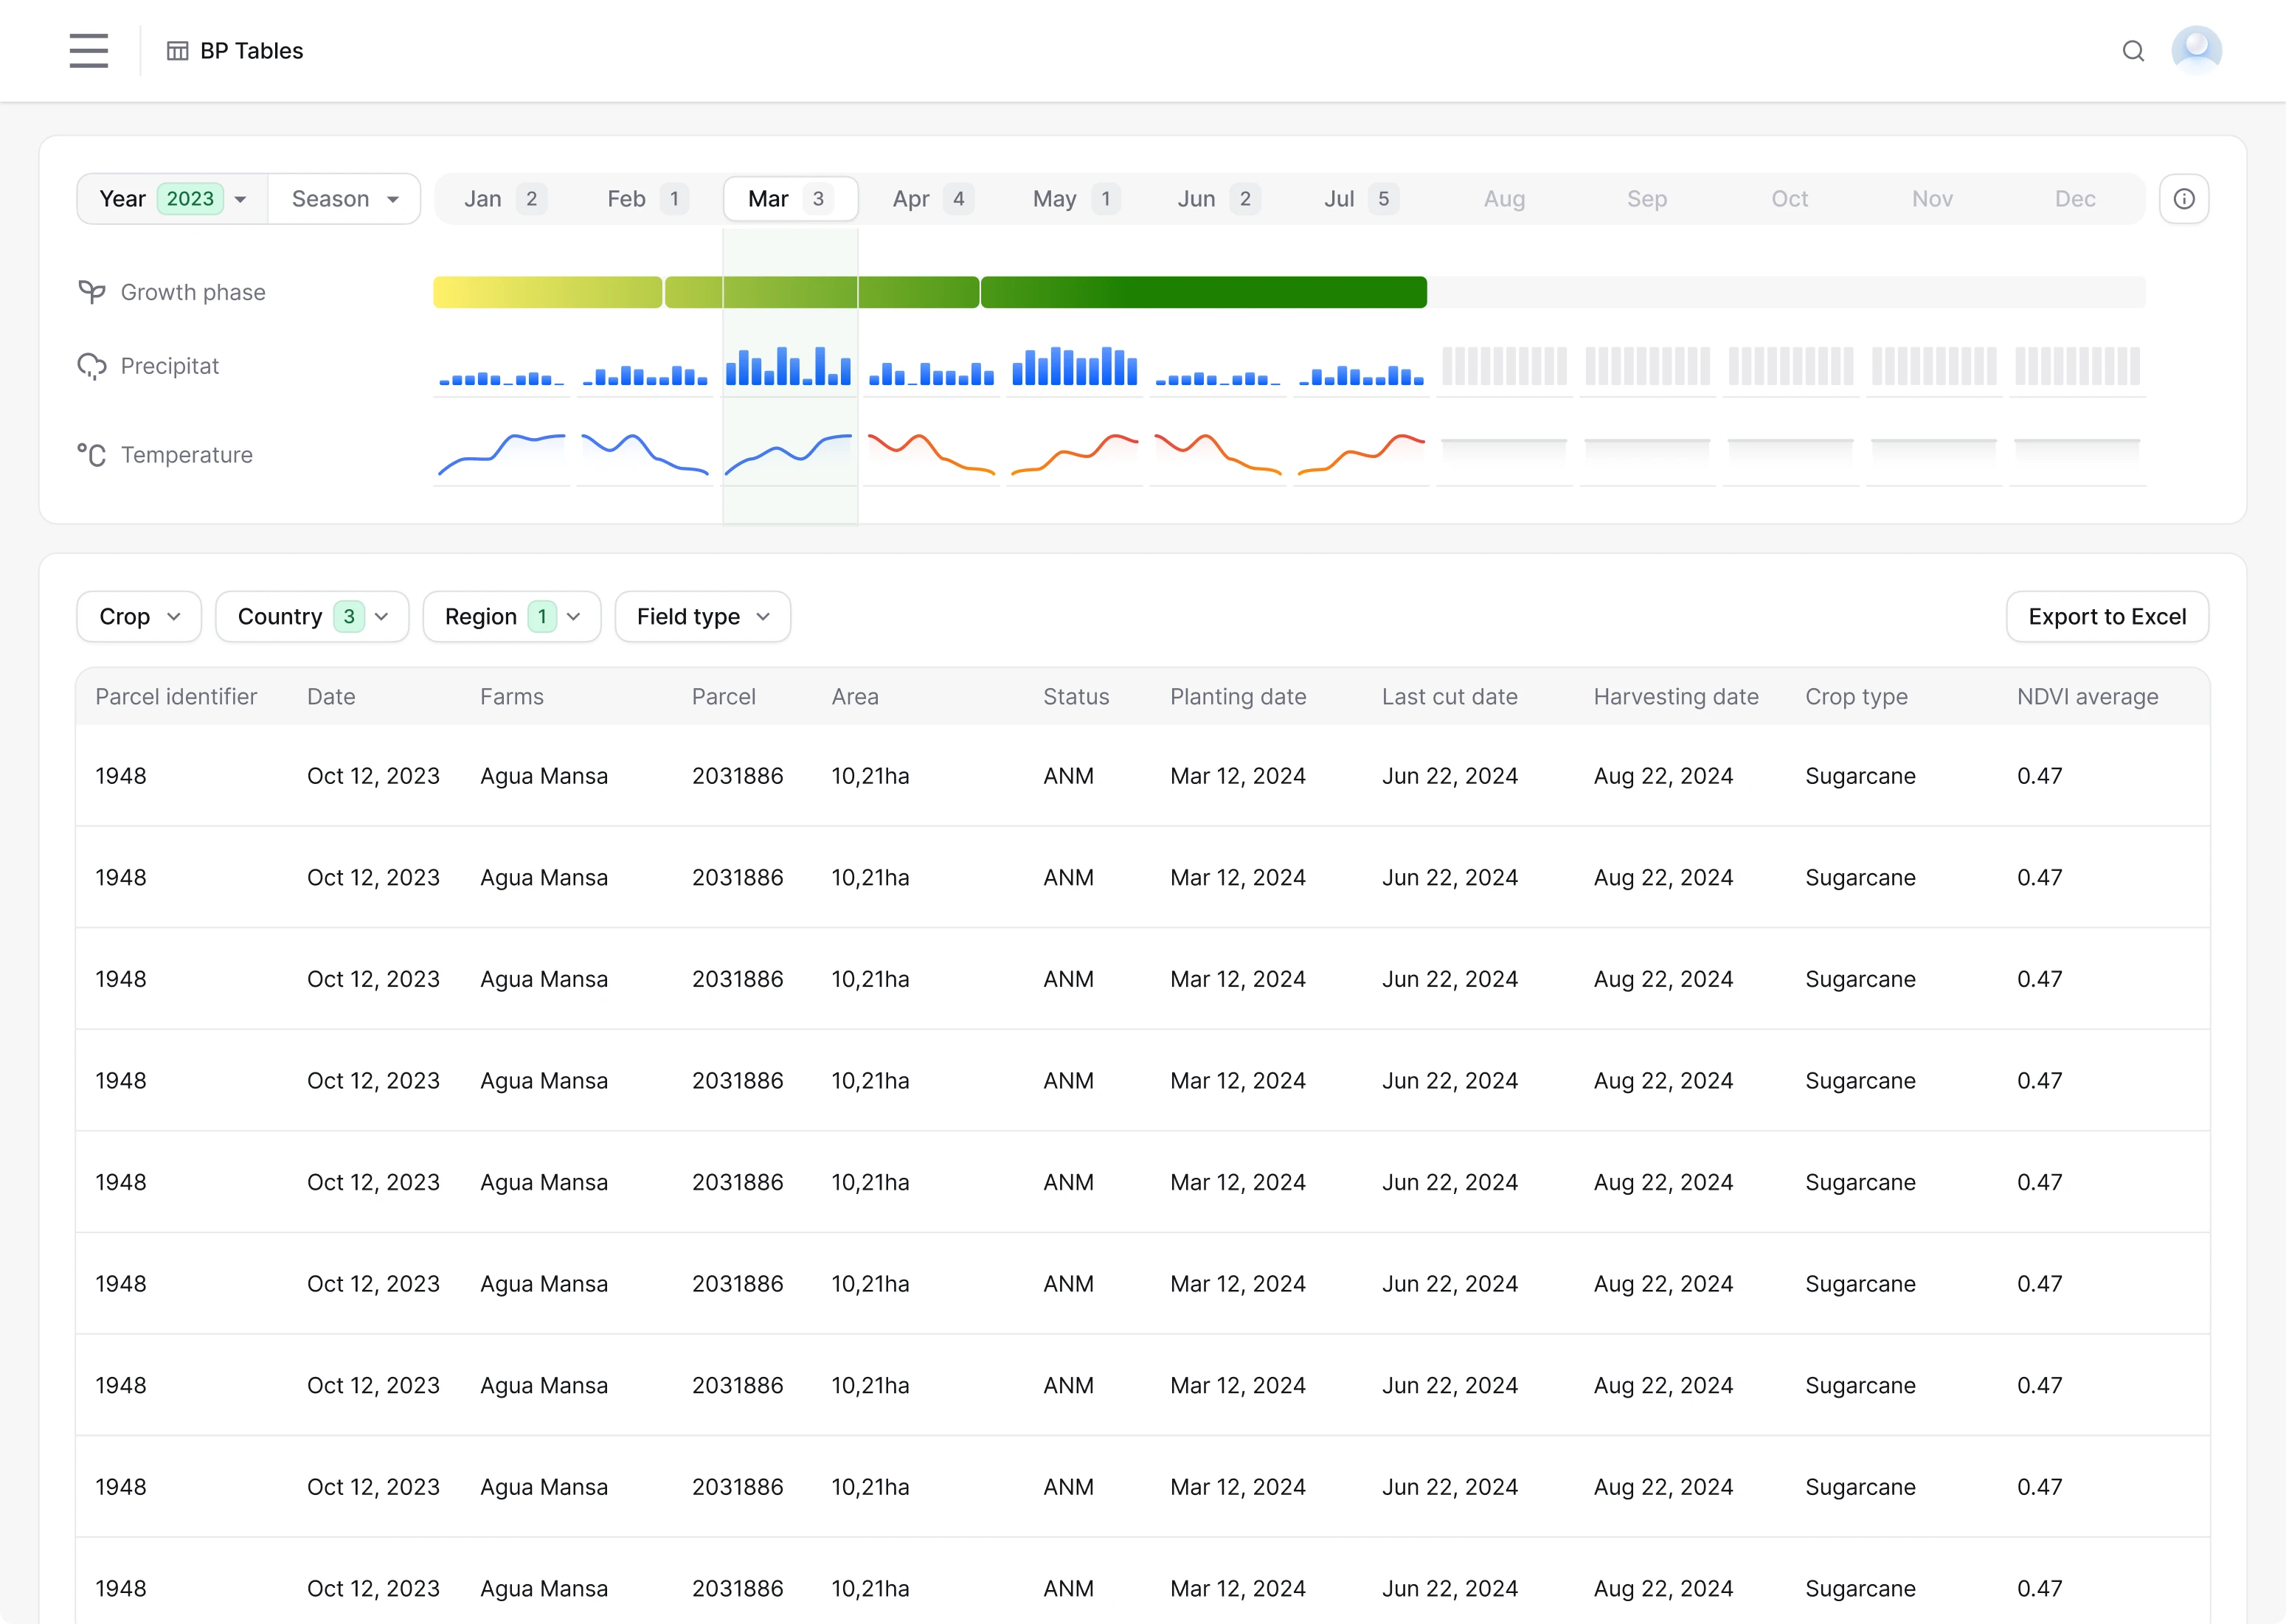Open the user profile avatar
Screen dimensions: 2286x1624
pos(2196,50)
